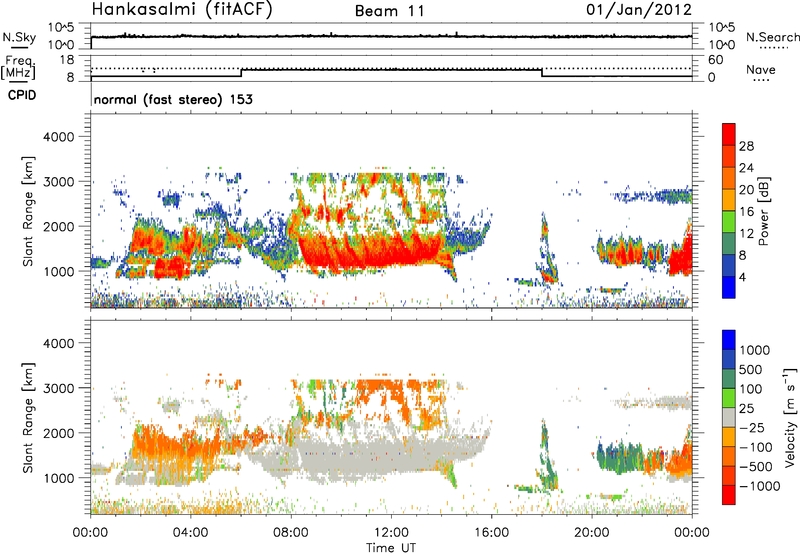Click the noise trace in N.Sky panel

coord(391,36)
